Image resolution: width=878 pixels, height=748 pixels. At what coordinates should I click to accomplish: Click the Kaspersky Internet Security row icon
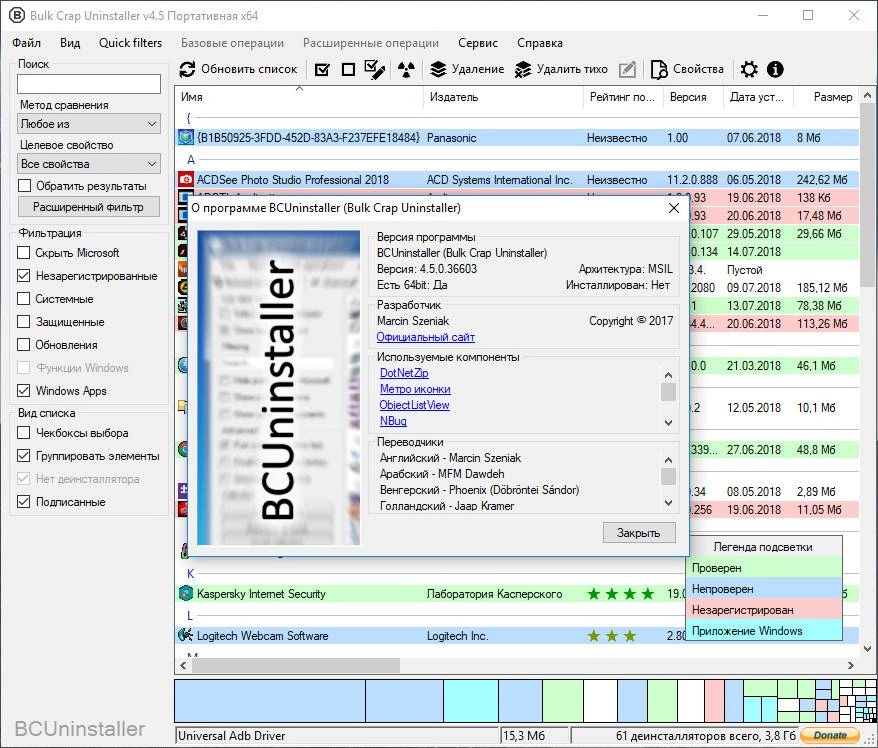(x=185, y=593)
